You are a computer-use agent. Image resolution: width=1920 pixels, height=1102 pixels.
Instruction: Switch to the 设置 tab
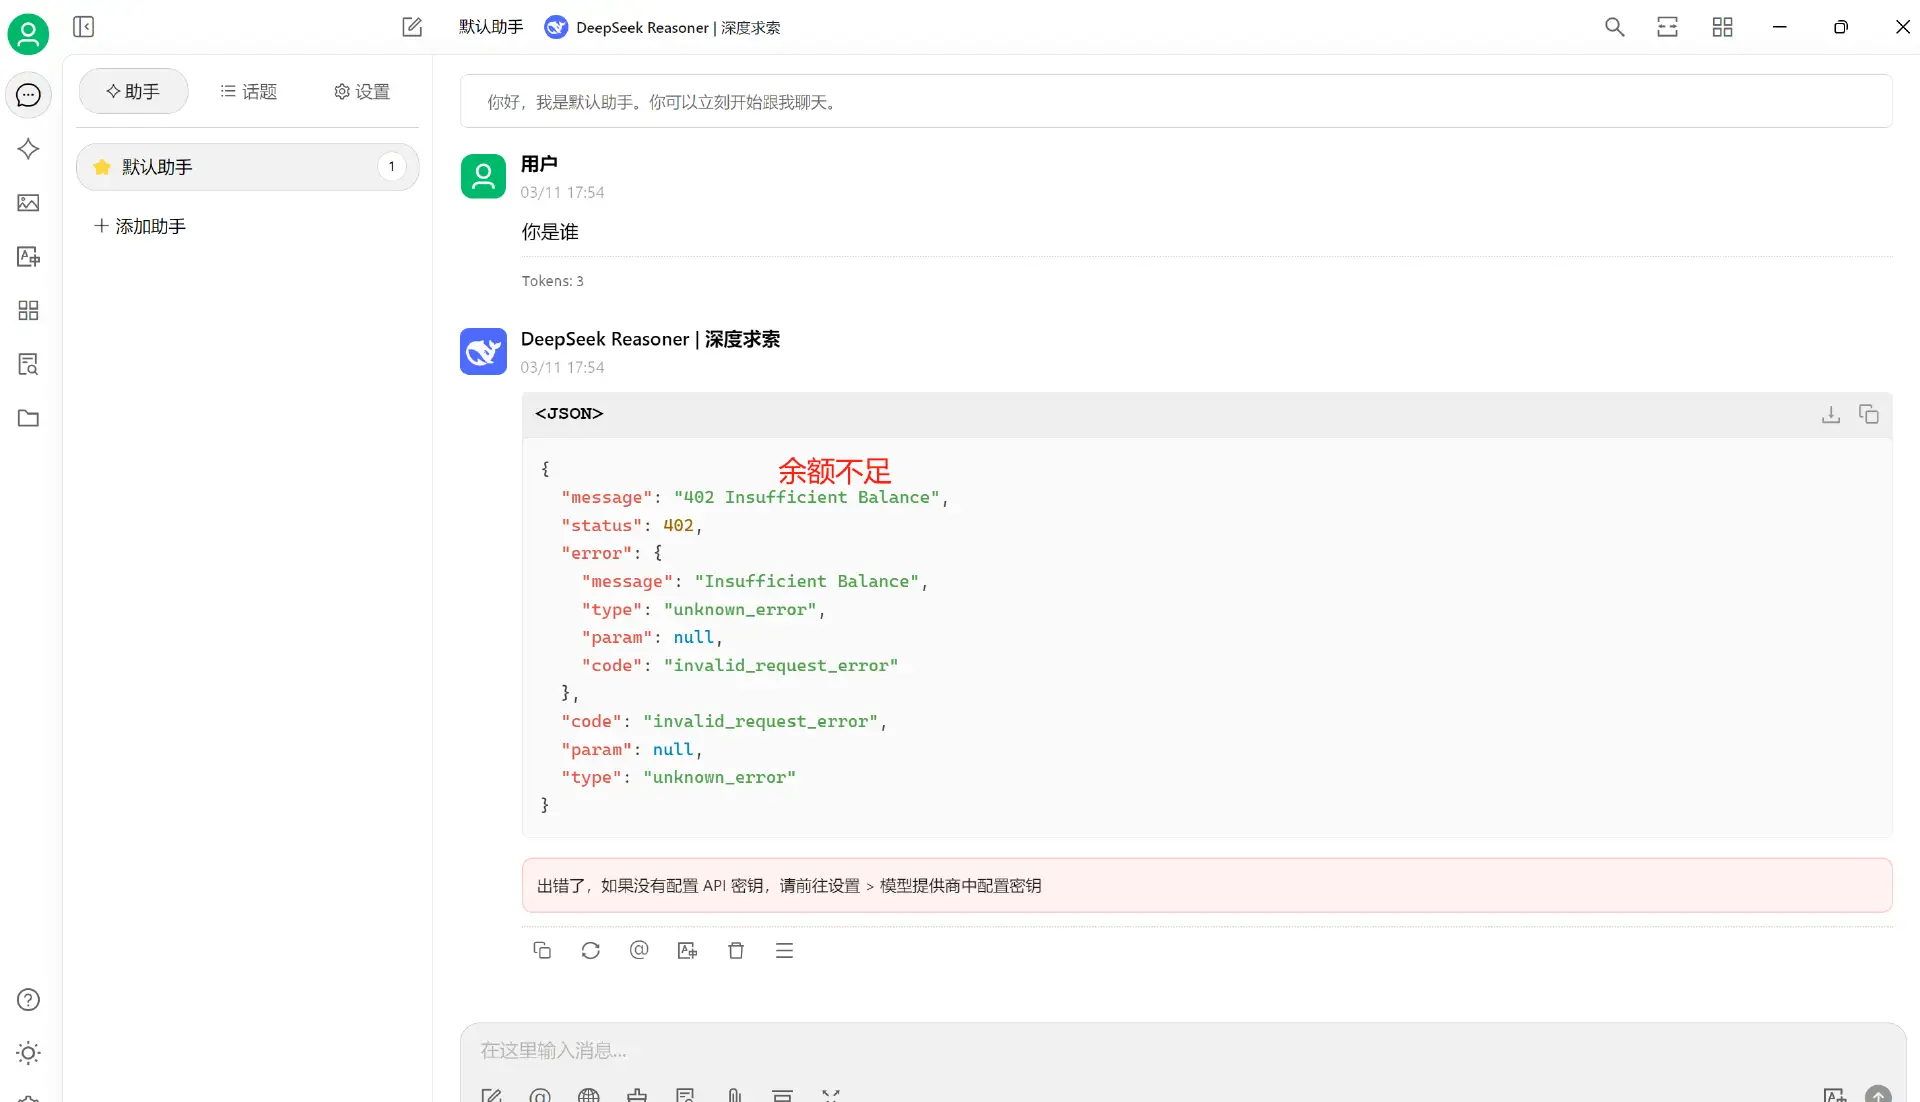coord(362,91)
